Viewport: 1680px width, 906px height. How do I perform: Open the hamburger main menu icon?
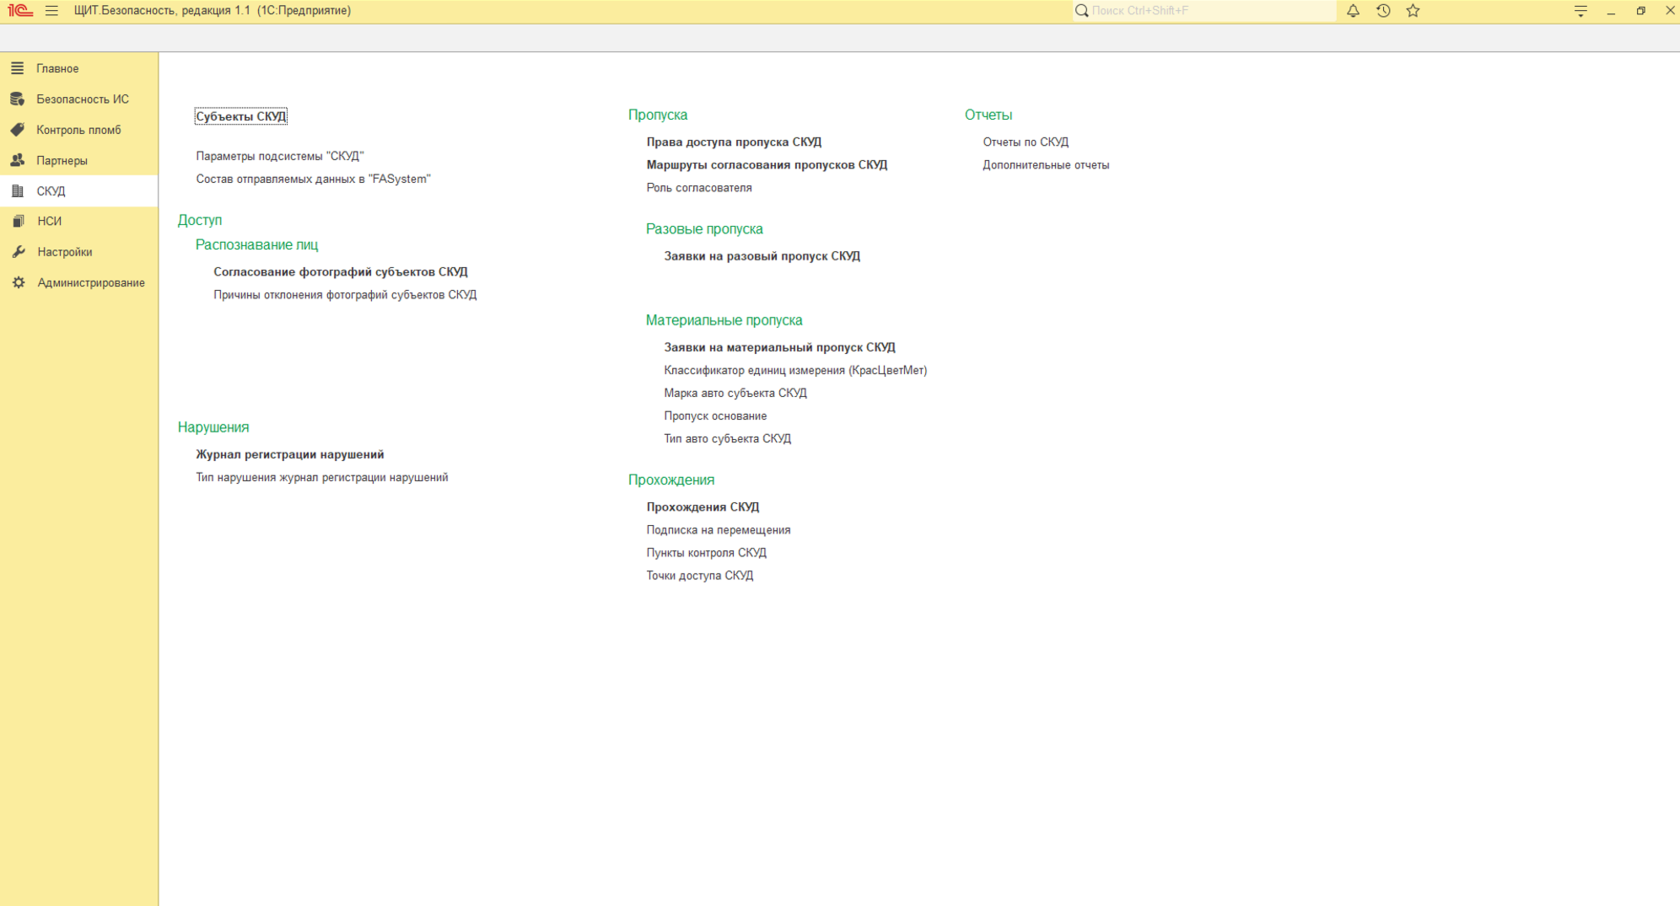(52, 11)
